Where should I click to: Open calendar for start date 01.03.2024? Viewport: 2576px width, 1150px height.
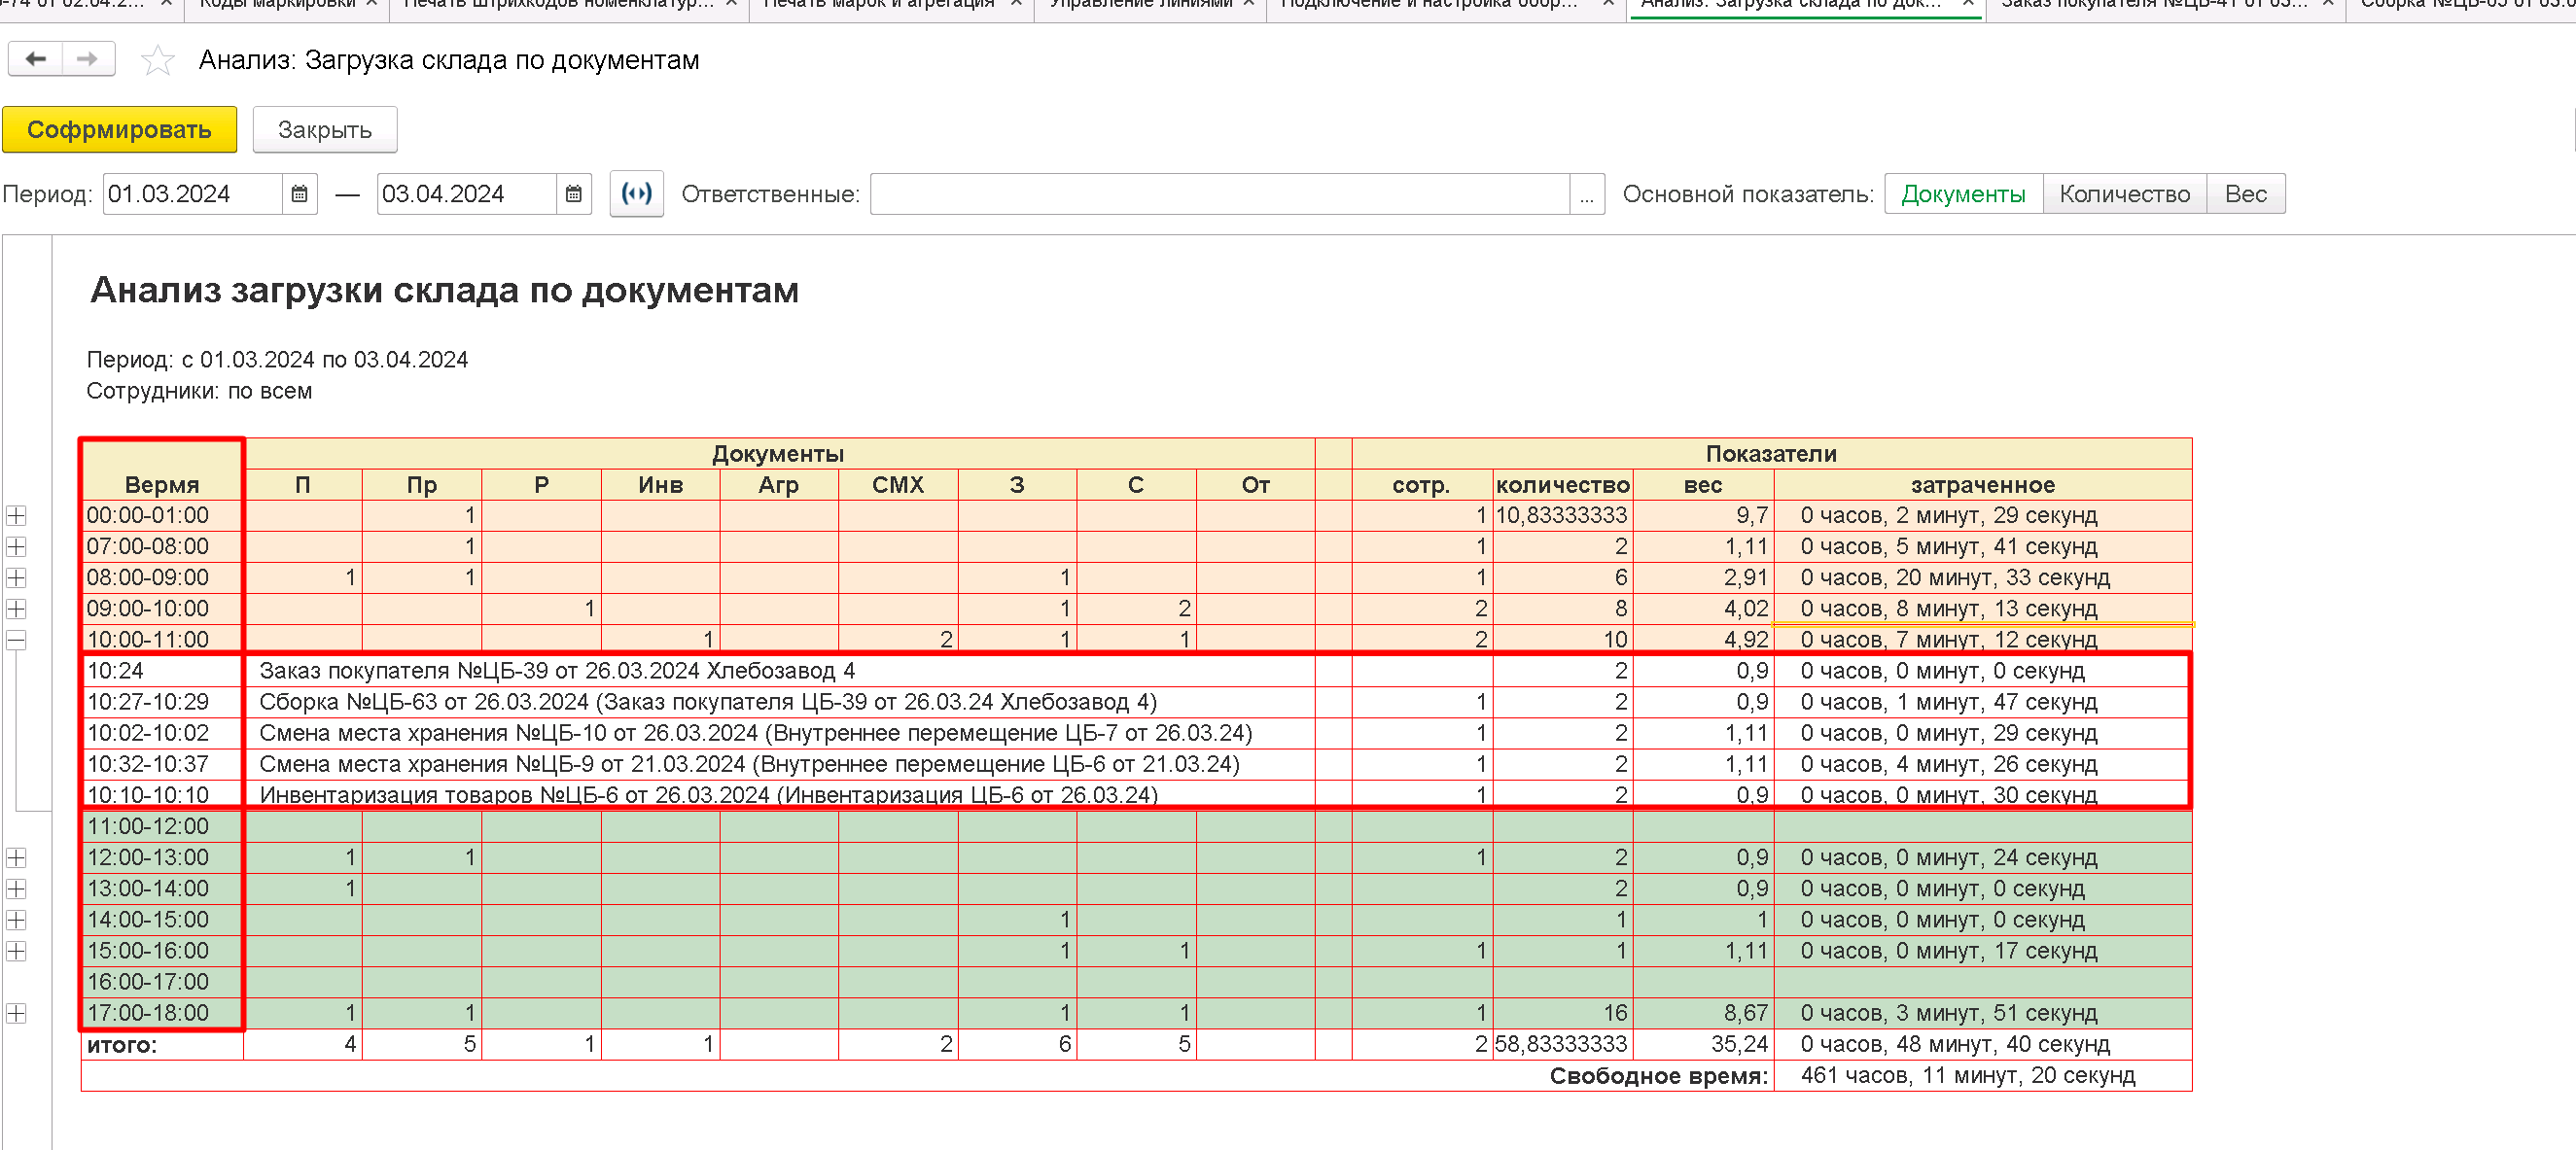[299, 194]
